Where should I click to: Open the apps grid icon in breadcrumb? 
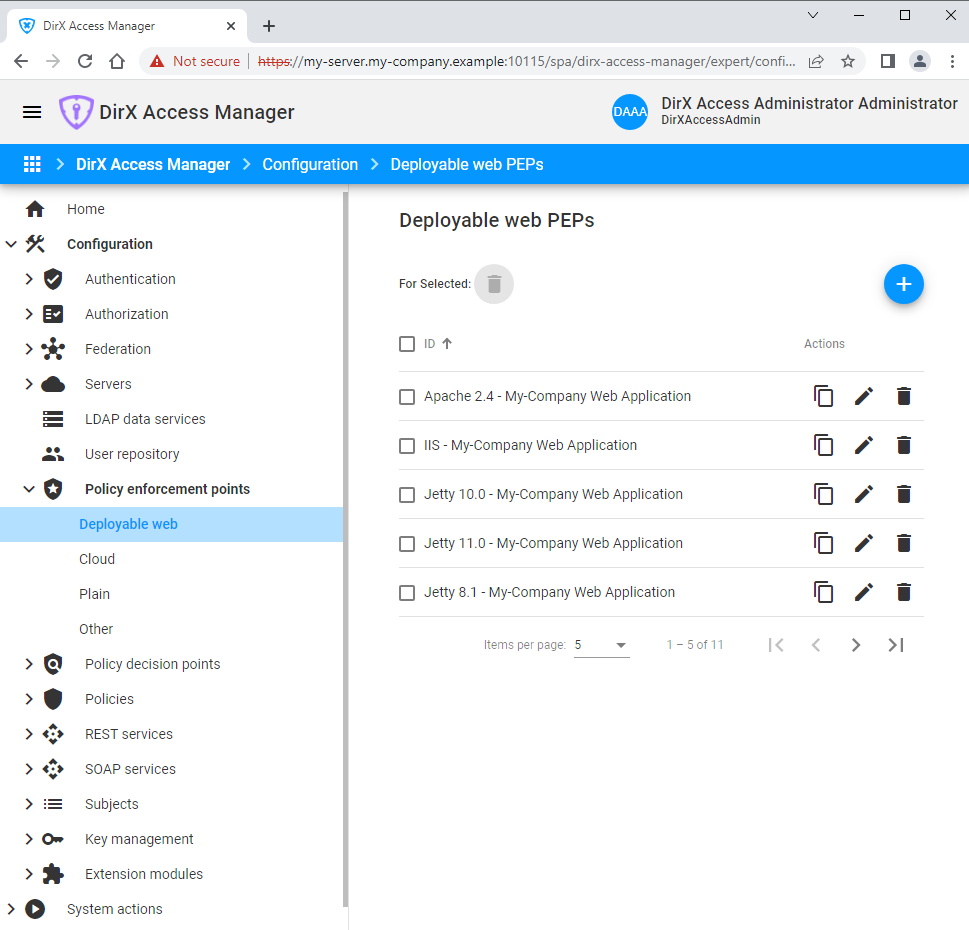point(32,164)
